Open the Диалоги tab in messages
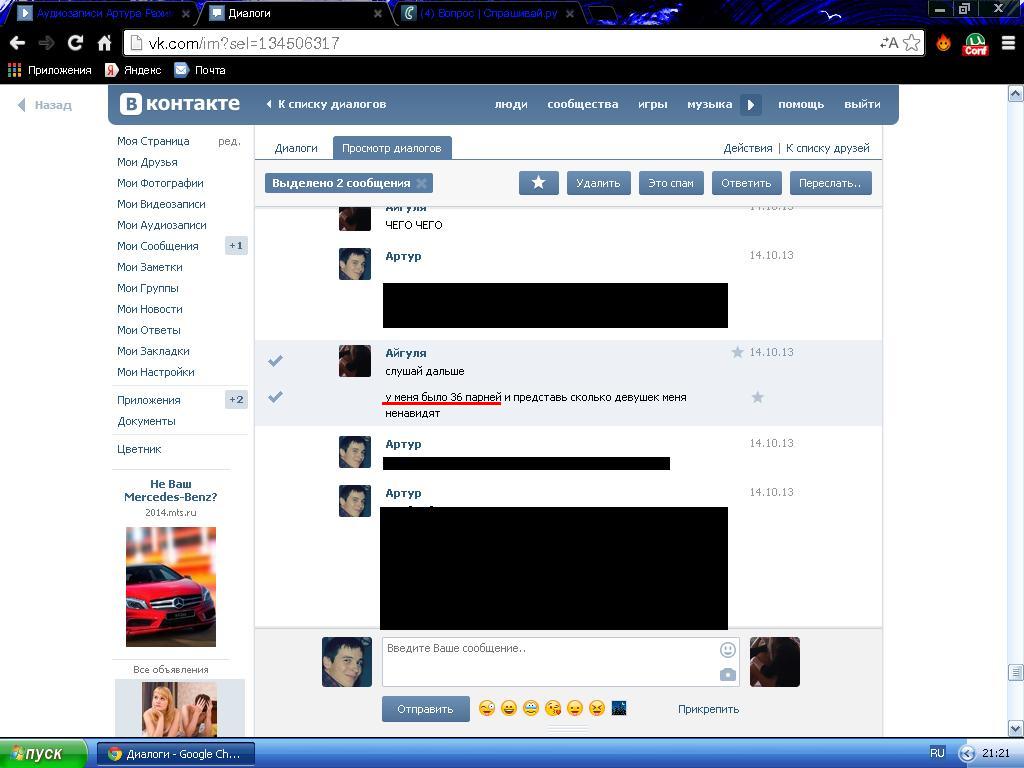 click(296, 148)
